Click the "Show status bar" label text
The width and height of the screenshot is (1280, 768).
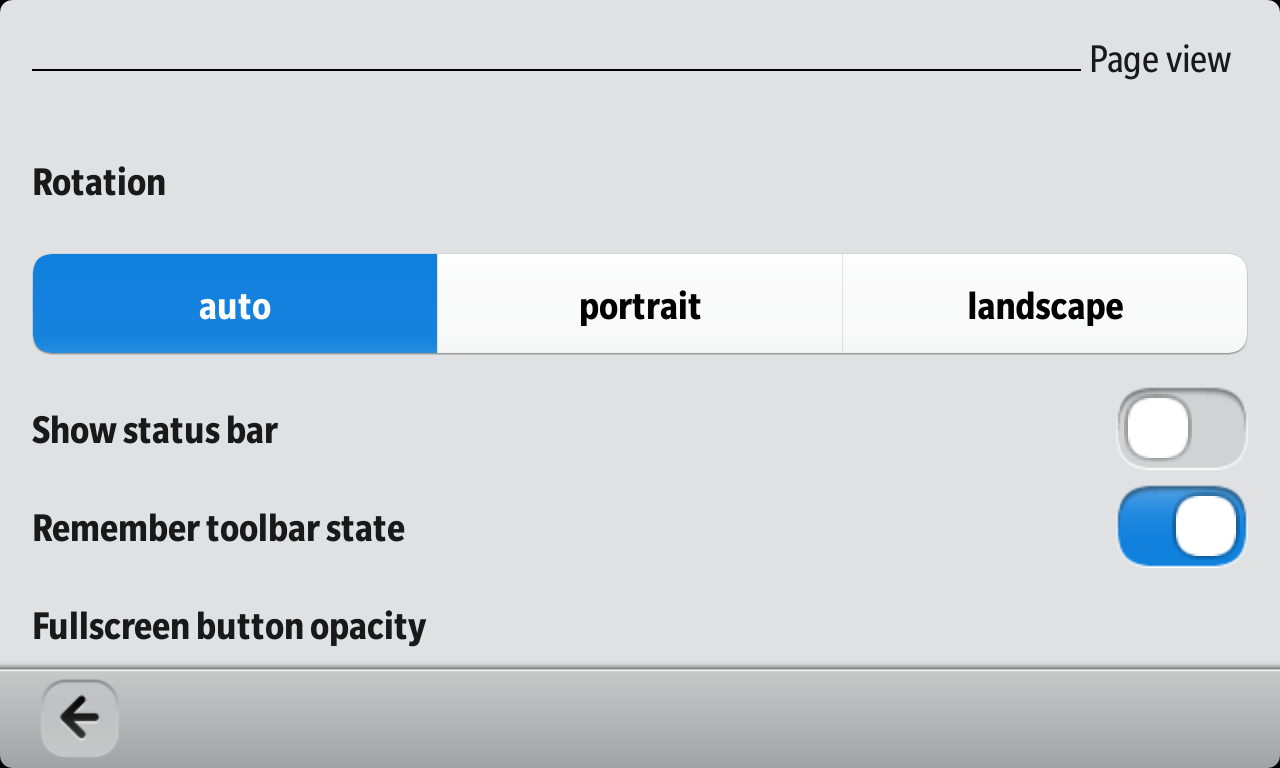click(x=155, y=430)
